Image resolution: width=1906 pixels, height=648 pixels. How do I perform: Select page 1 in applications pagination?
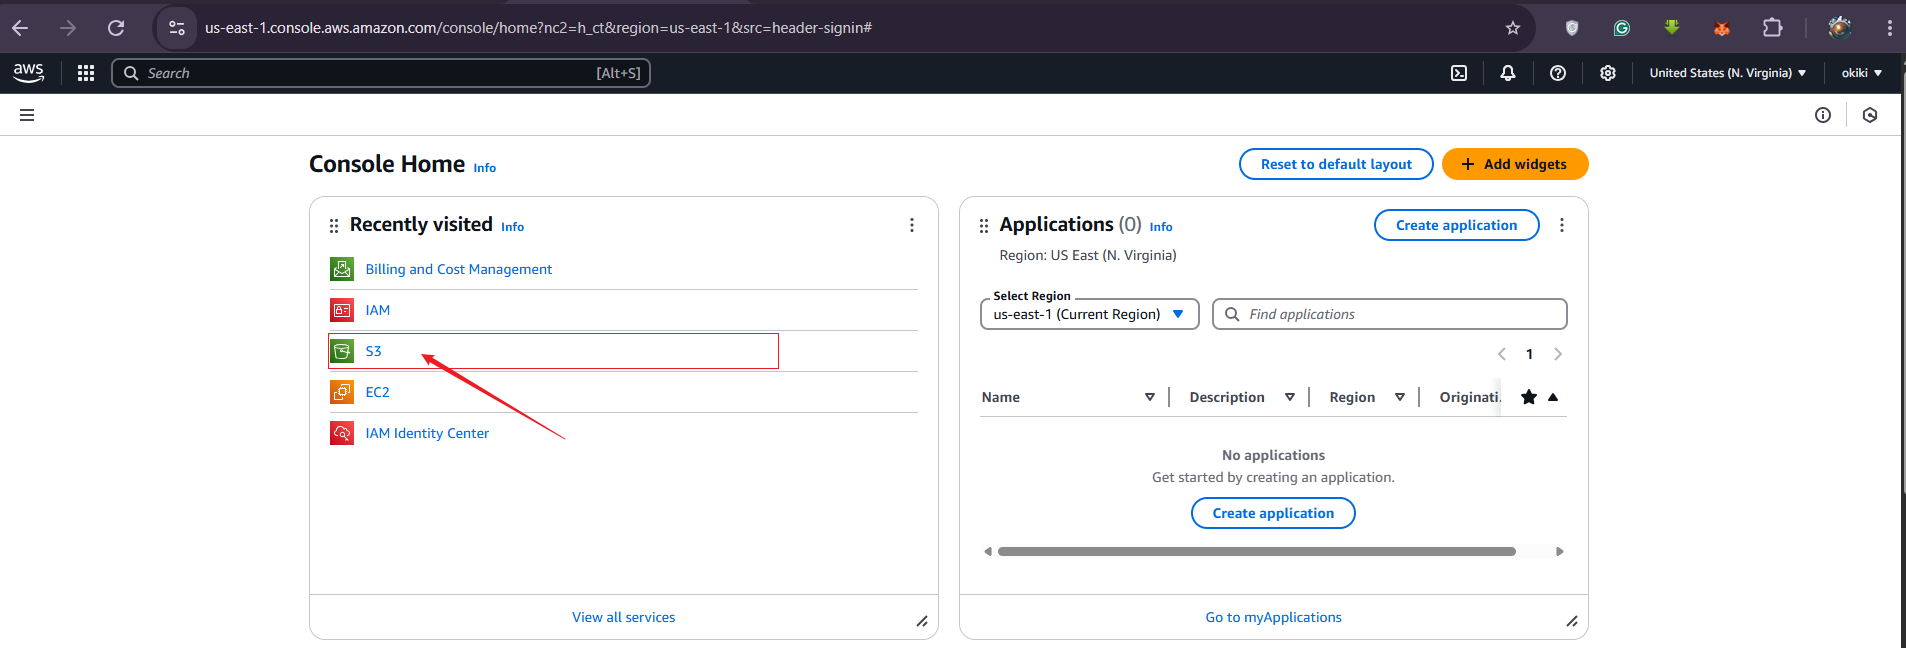click(1529, 354)
